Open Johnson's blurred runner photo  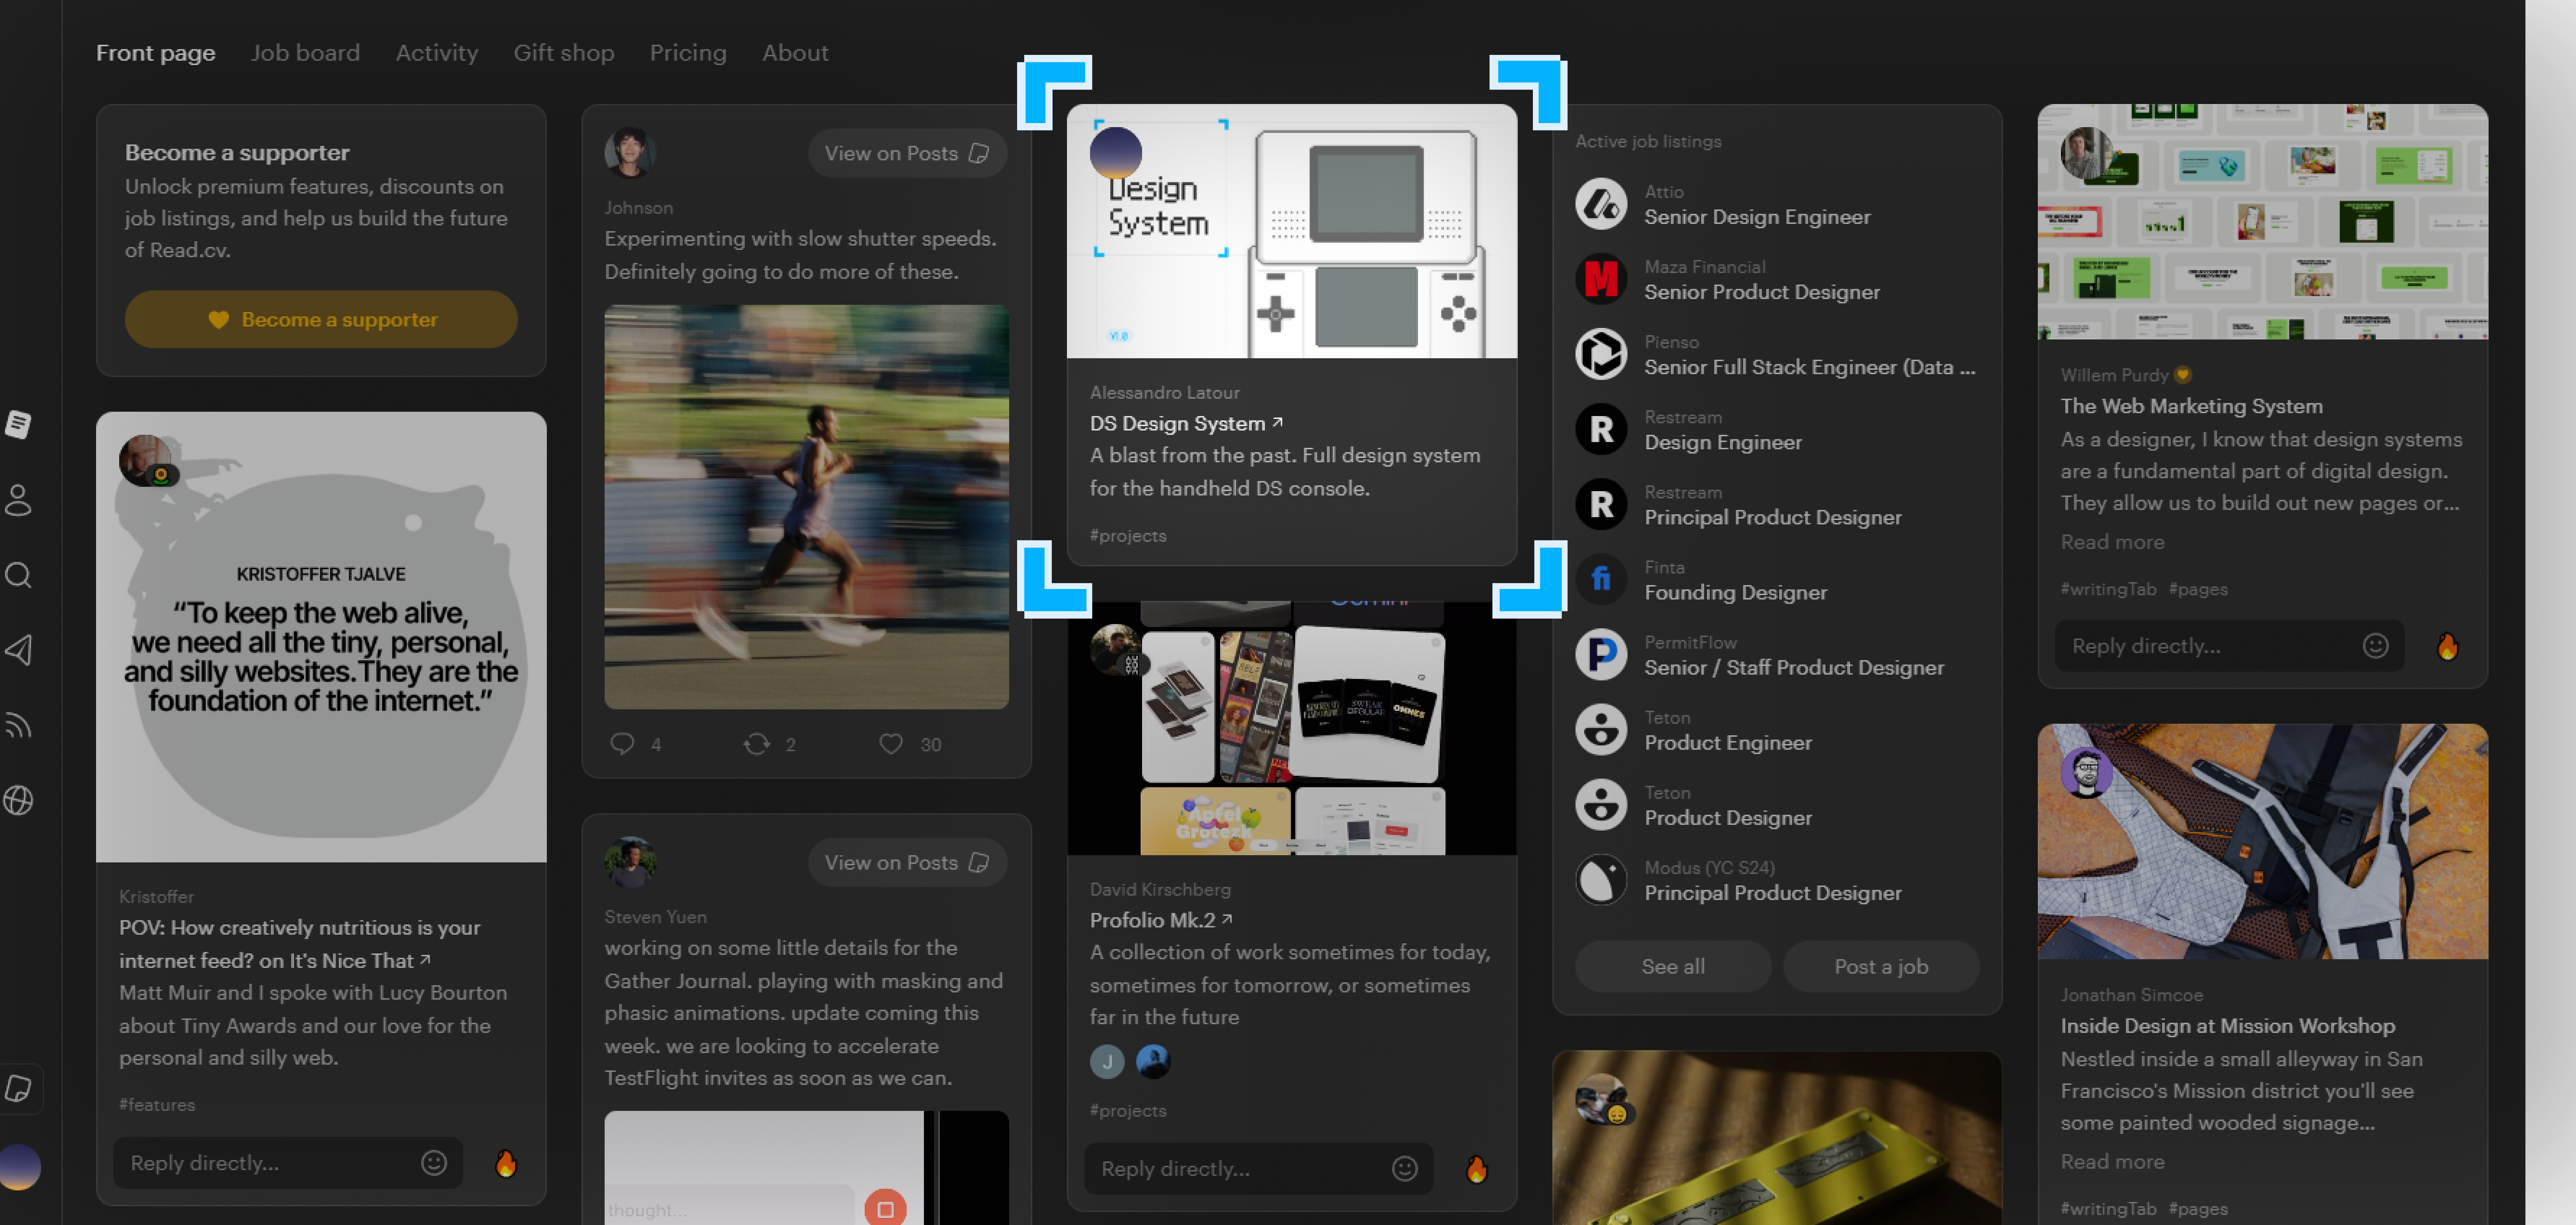(x=806, y=507)
